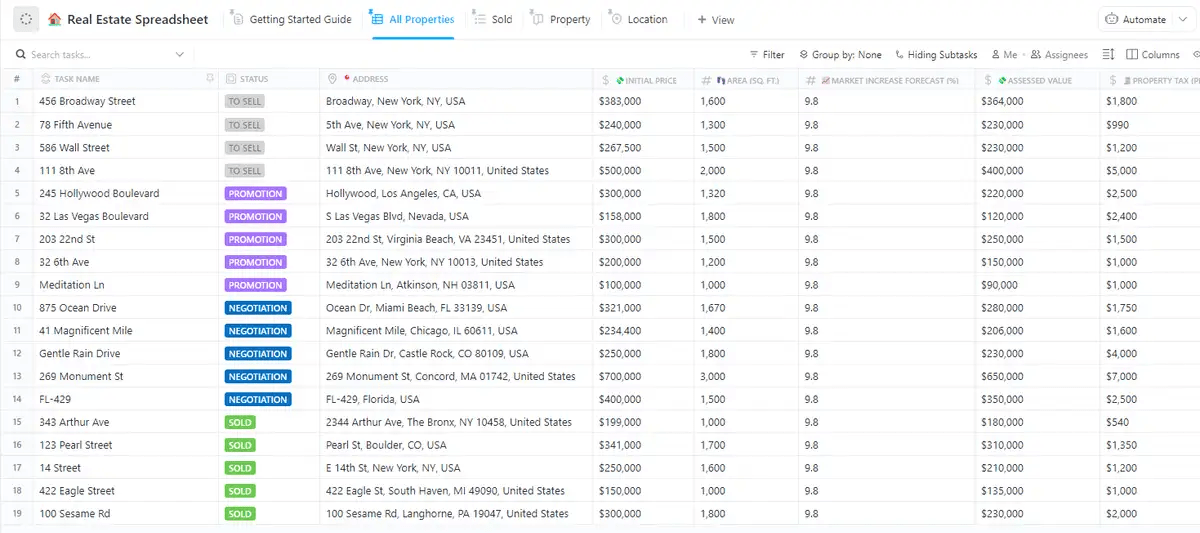The height and width of the screenshot is (533, 1200).
Task: Click the Real Estate Spreadsheet title
Action: tap(138, 19)
